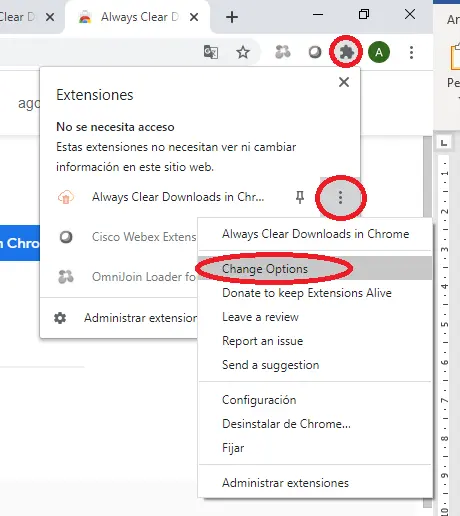Click the OmniJoin Loader list entry
460x516 pixels.
(144, 277)
